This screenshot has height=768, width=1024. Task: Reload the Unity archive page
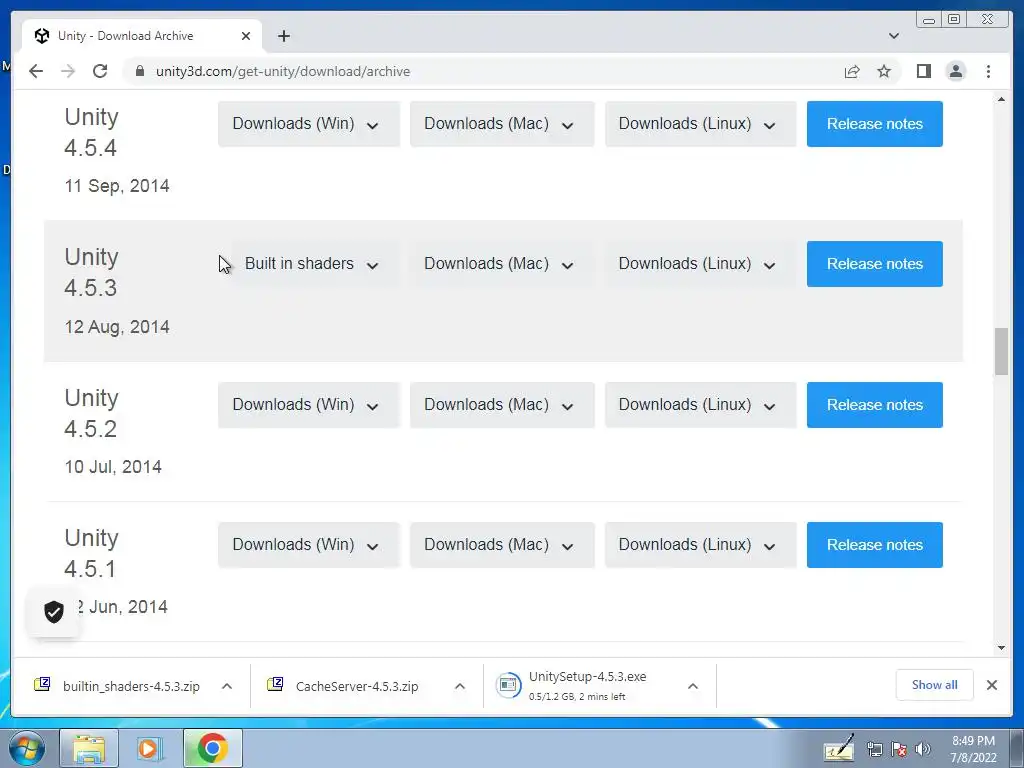[x=100, y=71]
